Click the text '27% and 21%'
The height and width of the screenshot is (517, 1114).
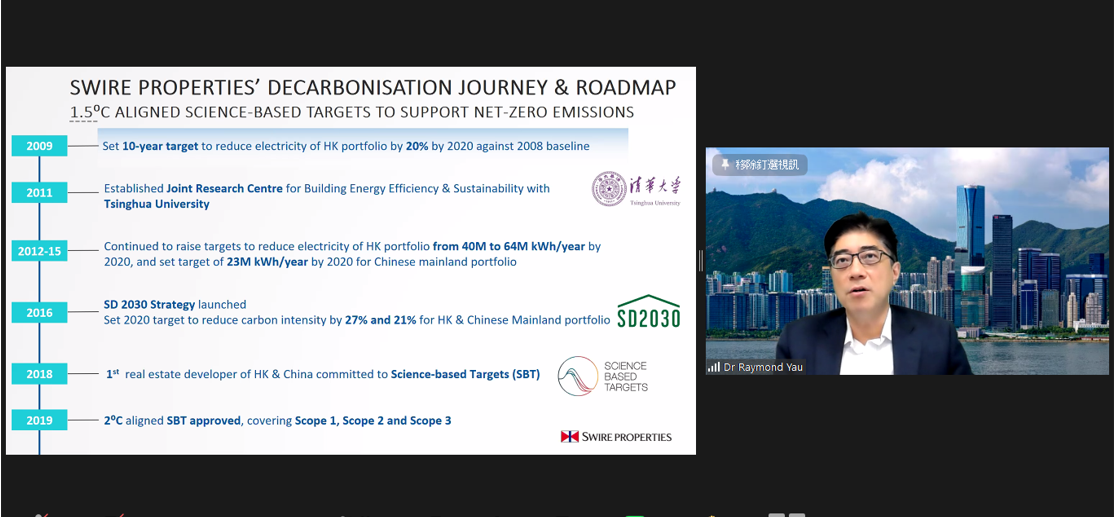(x=379, y=320)
